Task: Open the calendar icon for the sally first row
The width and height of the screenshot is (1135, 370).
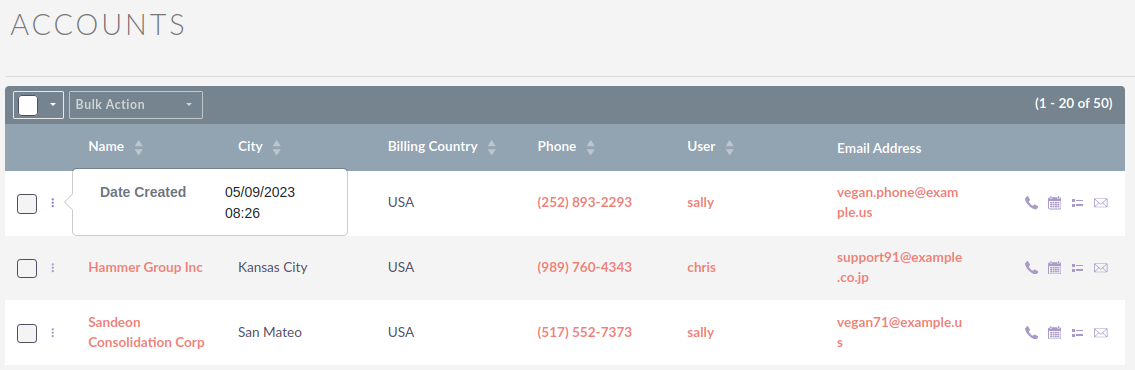Action: [x=1055, y=203]
